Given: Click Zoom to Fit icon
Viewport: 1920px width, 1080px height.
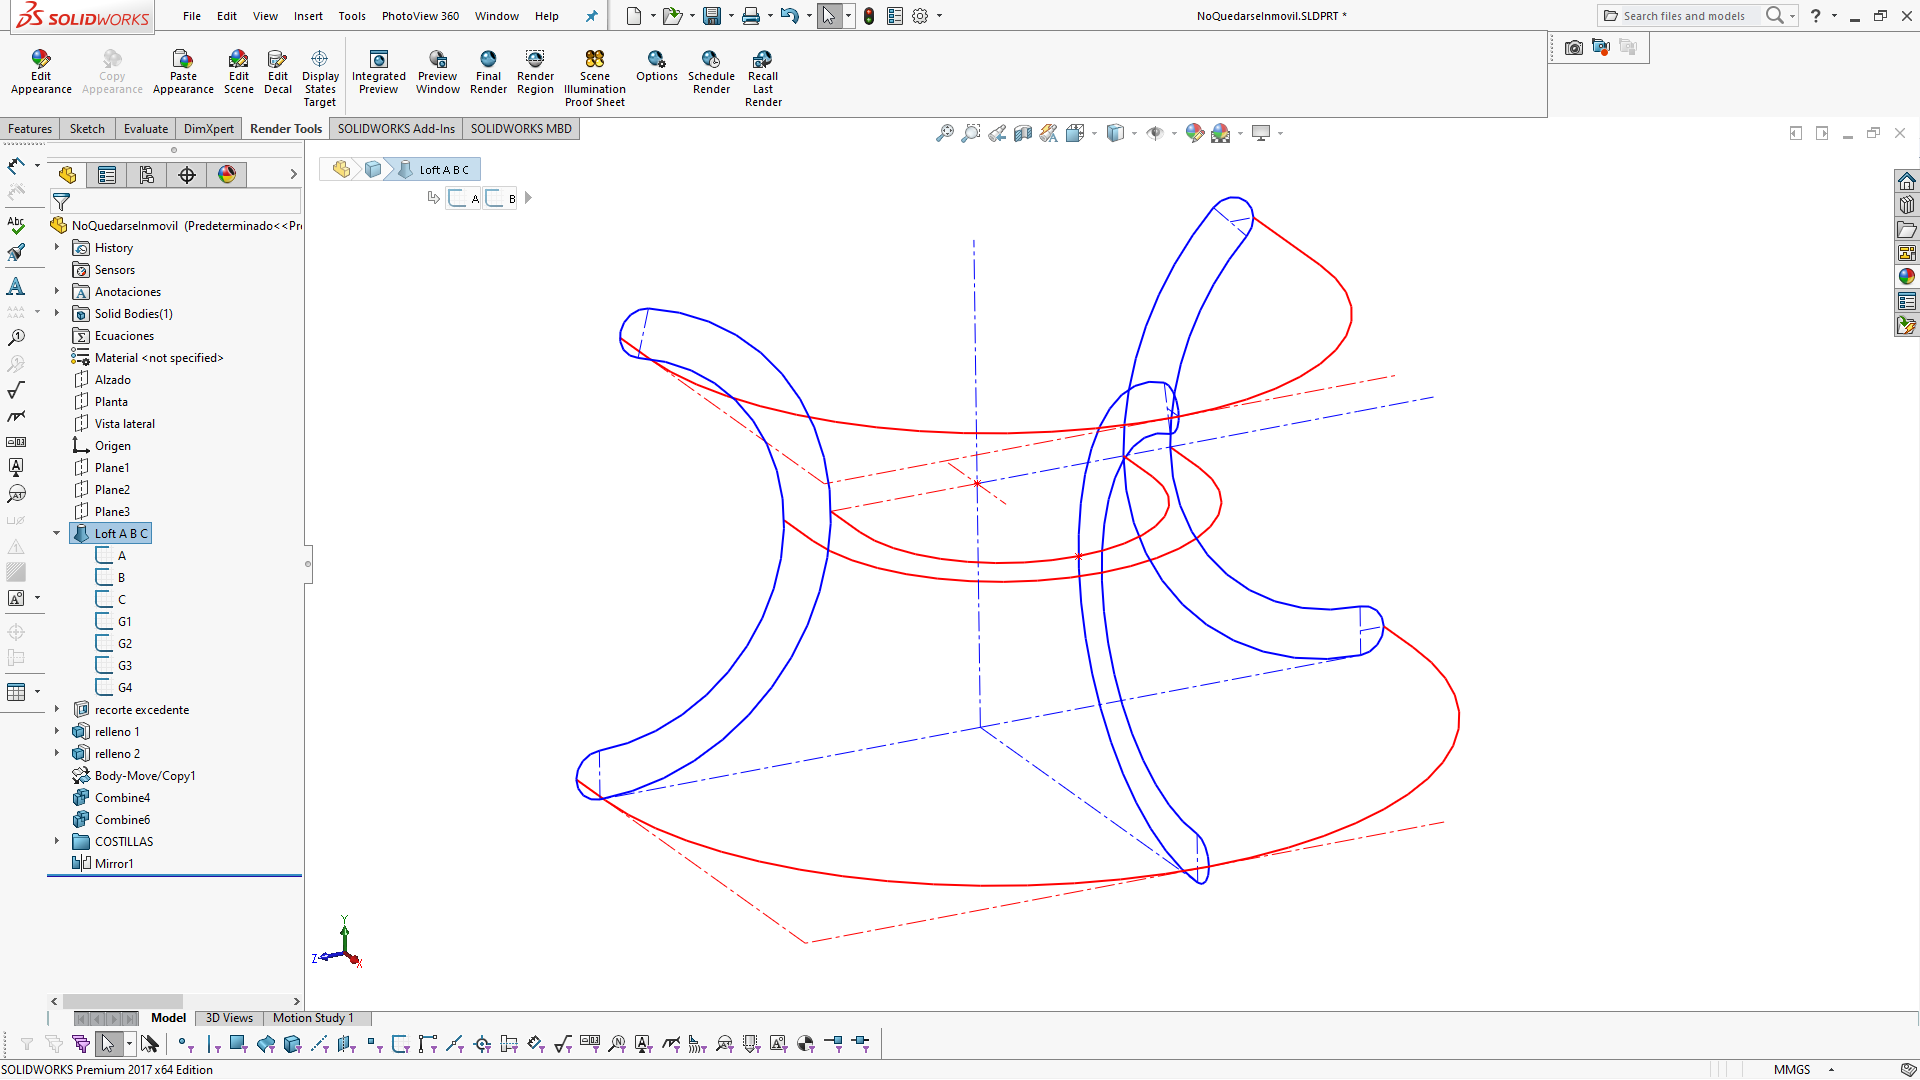Looking at the screenshot, I should click(945, 133).
